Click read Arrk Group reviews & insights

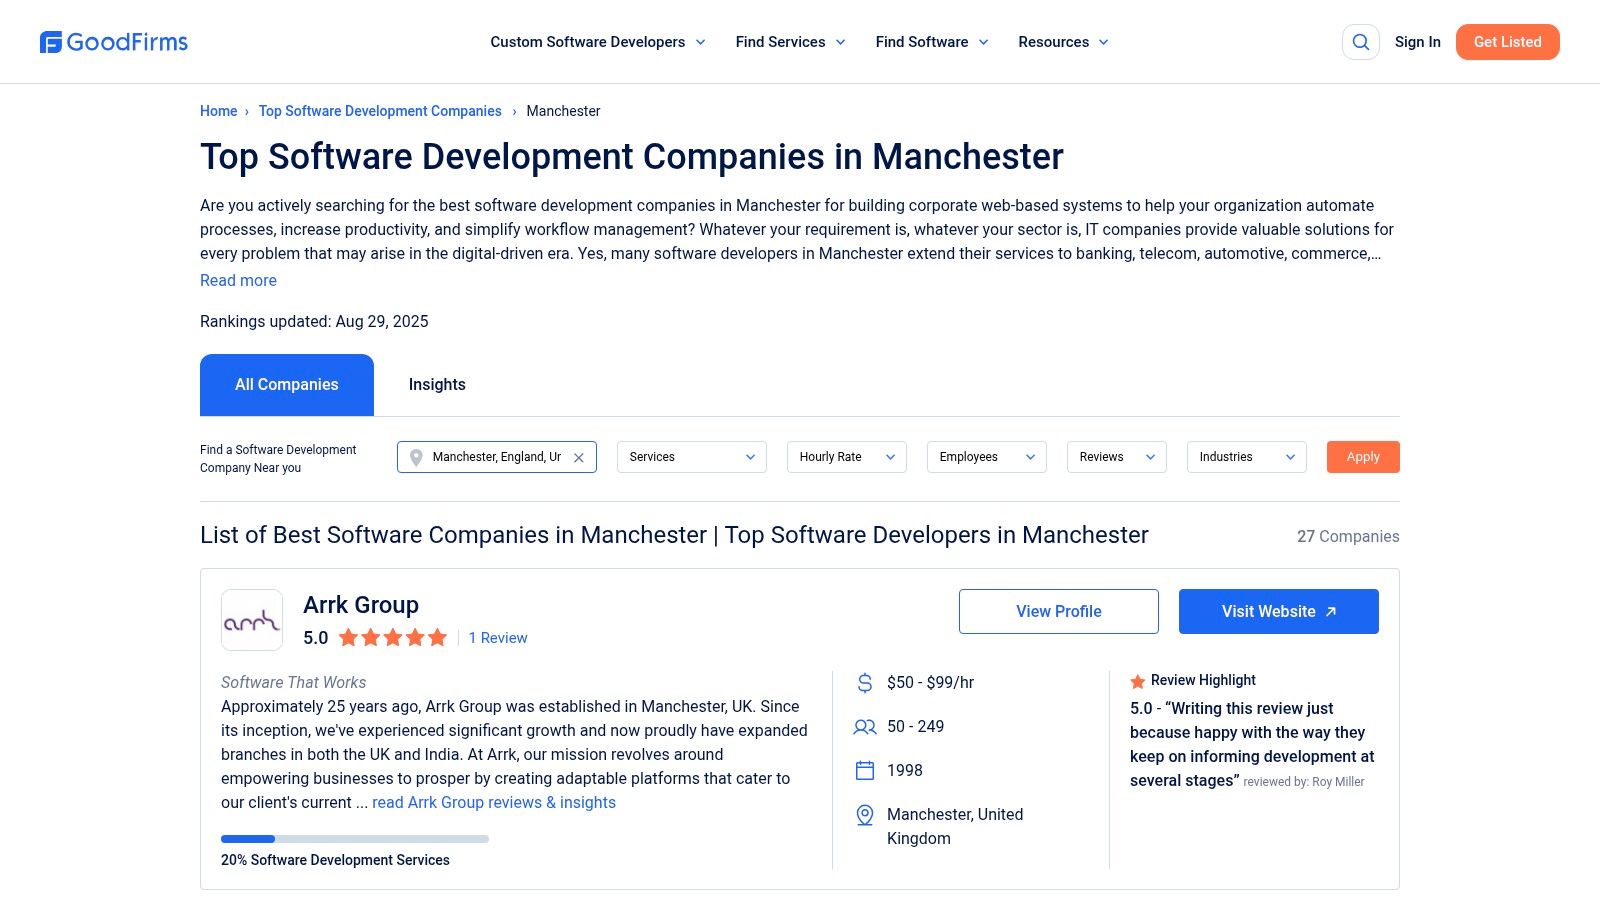494,803
